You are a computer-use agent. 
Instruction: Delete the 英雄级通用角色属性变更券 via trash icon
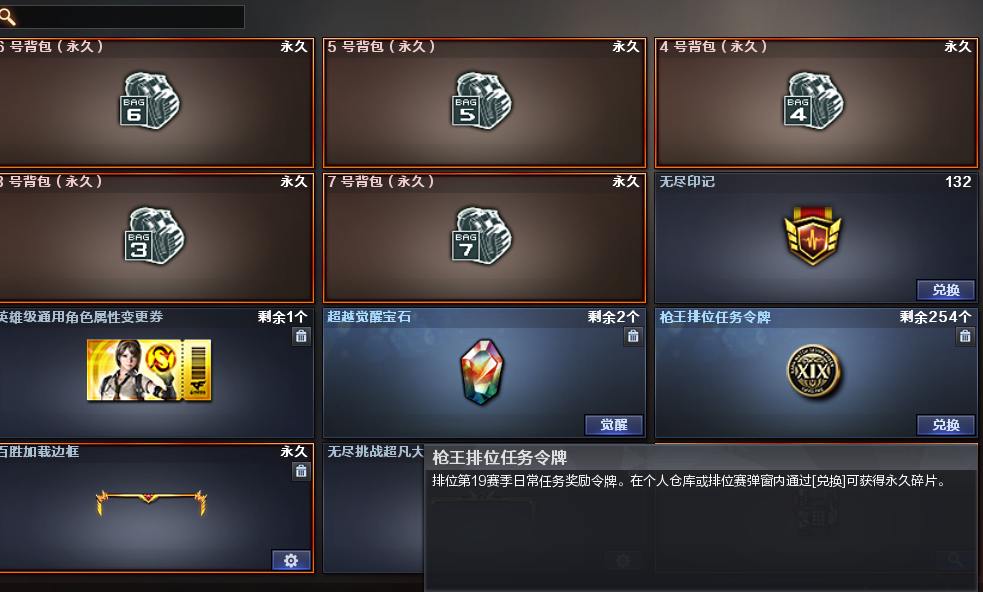pos(301,337)
